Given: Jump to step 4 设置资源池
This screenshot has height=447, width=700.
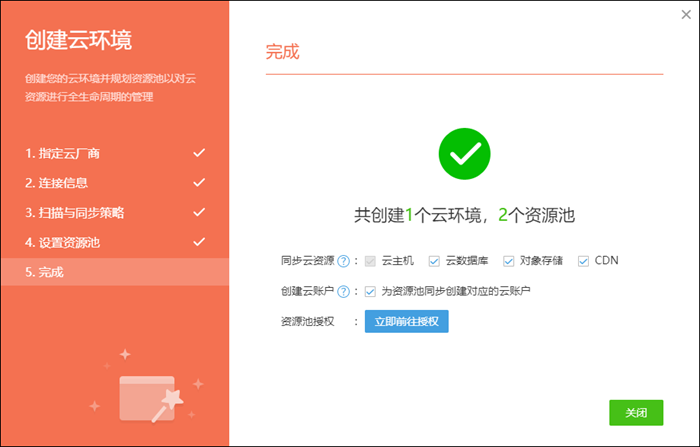Looking at the screenshot, I should 62,242.
